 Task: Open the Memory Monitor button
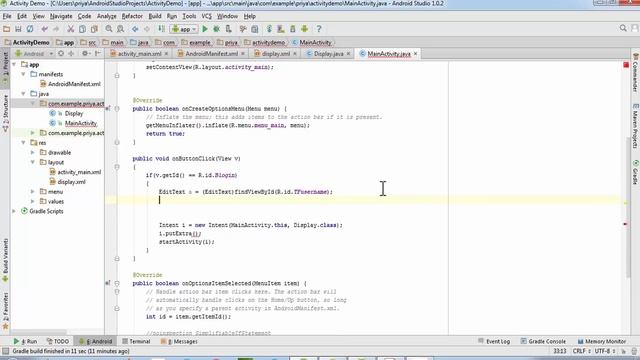[602, 341]
